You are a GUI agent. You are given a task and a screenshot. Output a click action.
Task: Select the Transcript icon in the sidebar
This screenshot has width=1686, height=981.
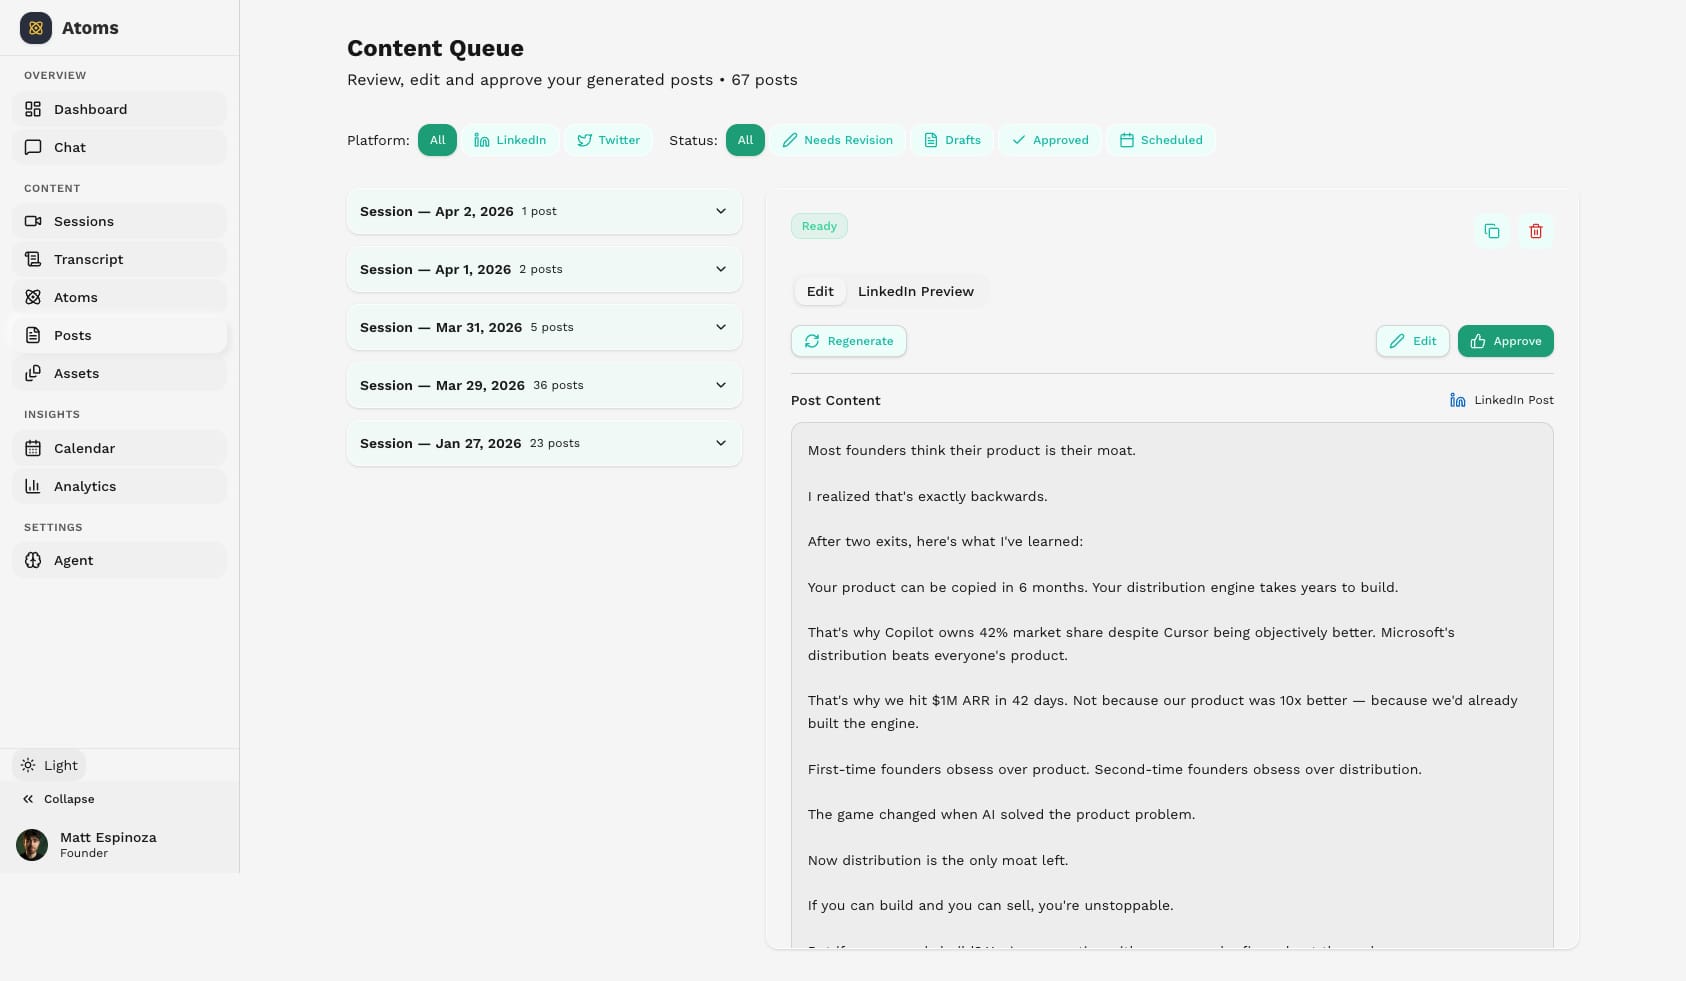point(33,259)
